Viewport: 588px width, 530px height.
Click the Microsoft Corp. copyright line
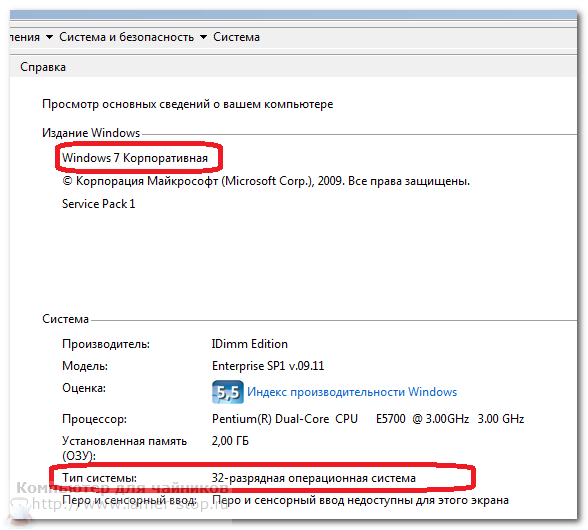click(266, 181)
